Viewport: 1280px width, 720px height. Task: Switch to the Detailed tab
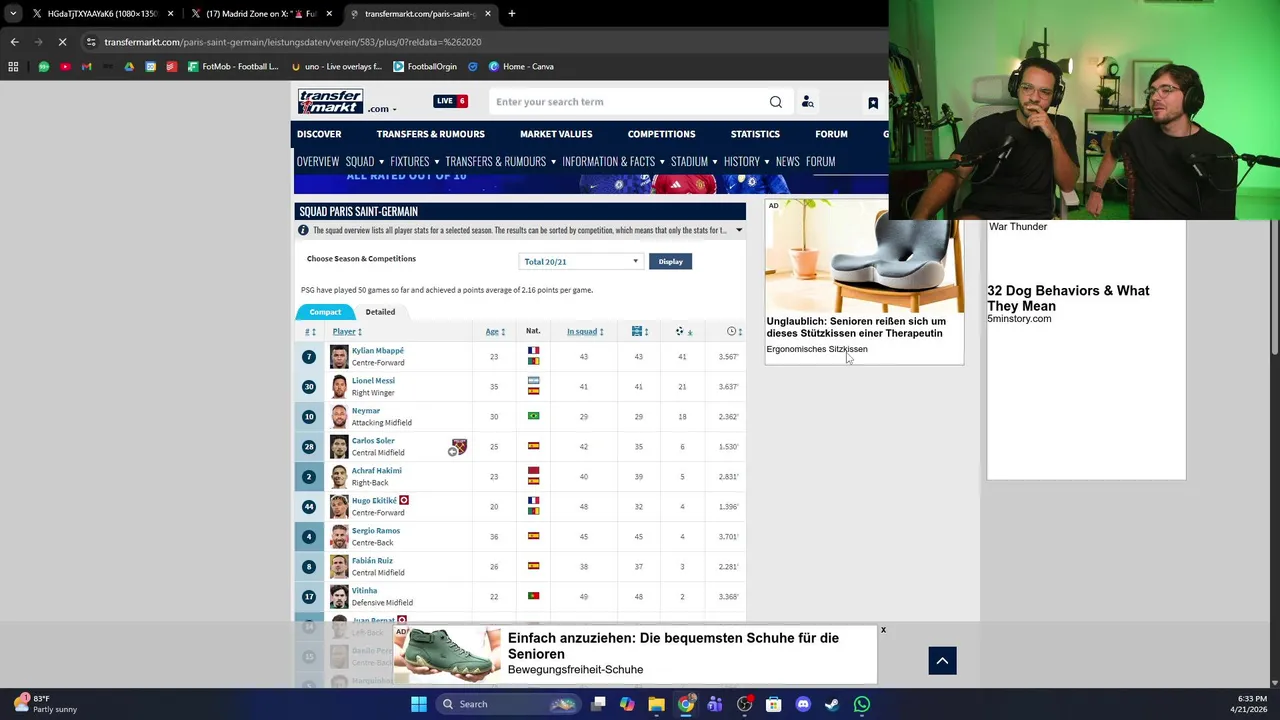pyautogui.click(x=380, y=312)
